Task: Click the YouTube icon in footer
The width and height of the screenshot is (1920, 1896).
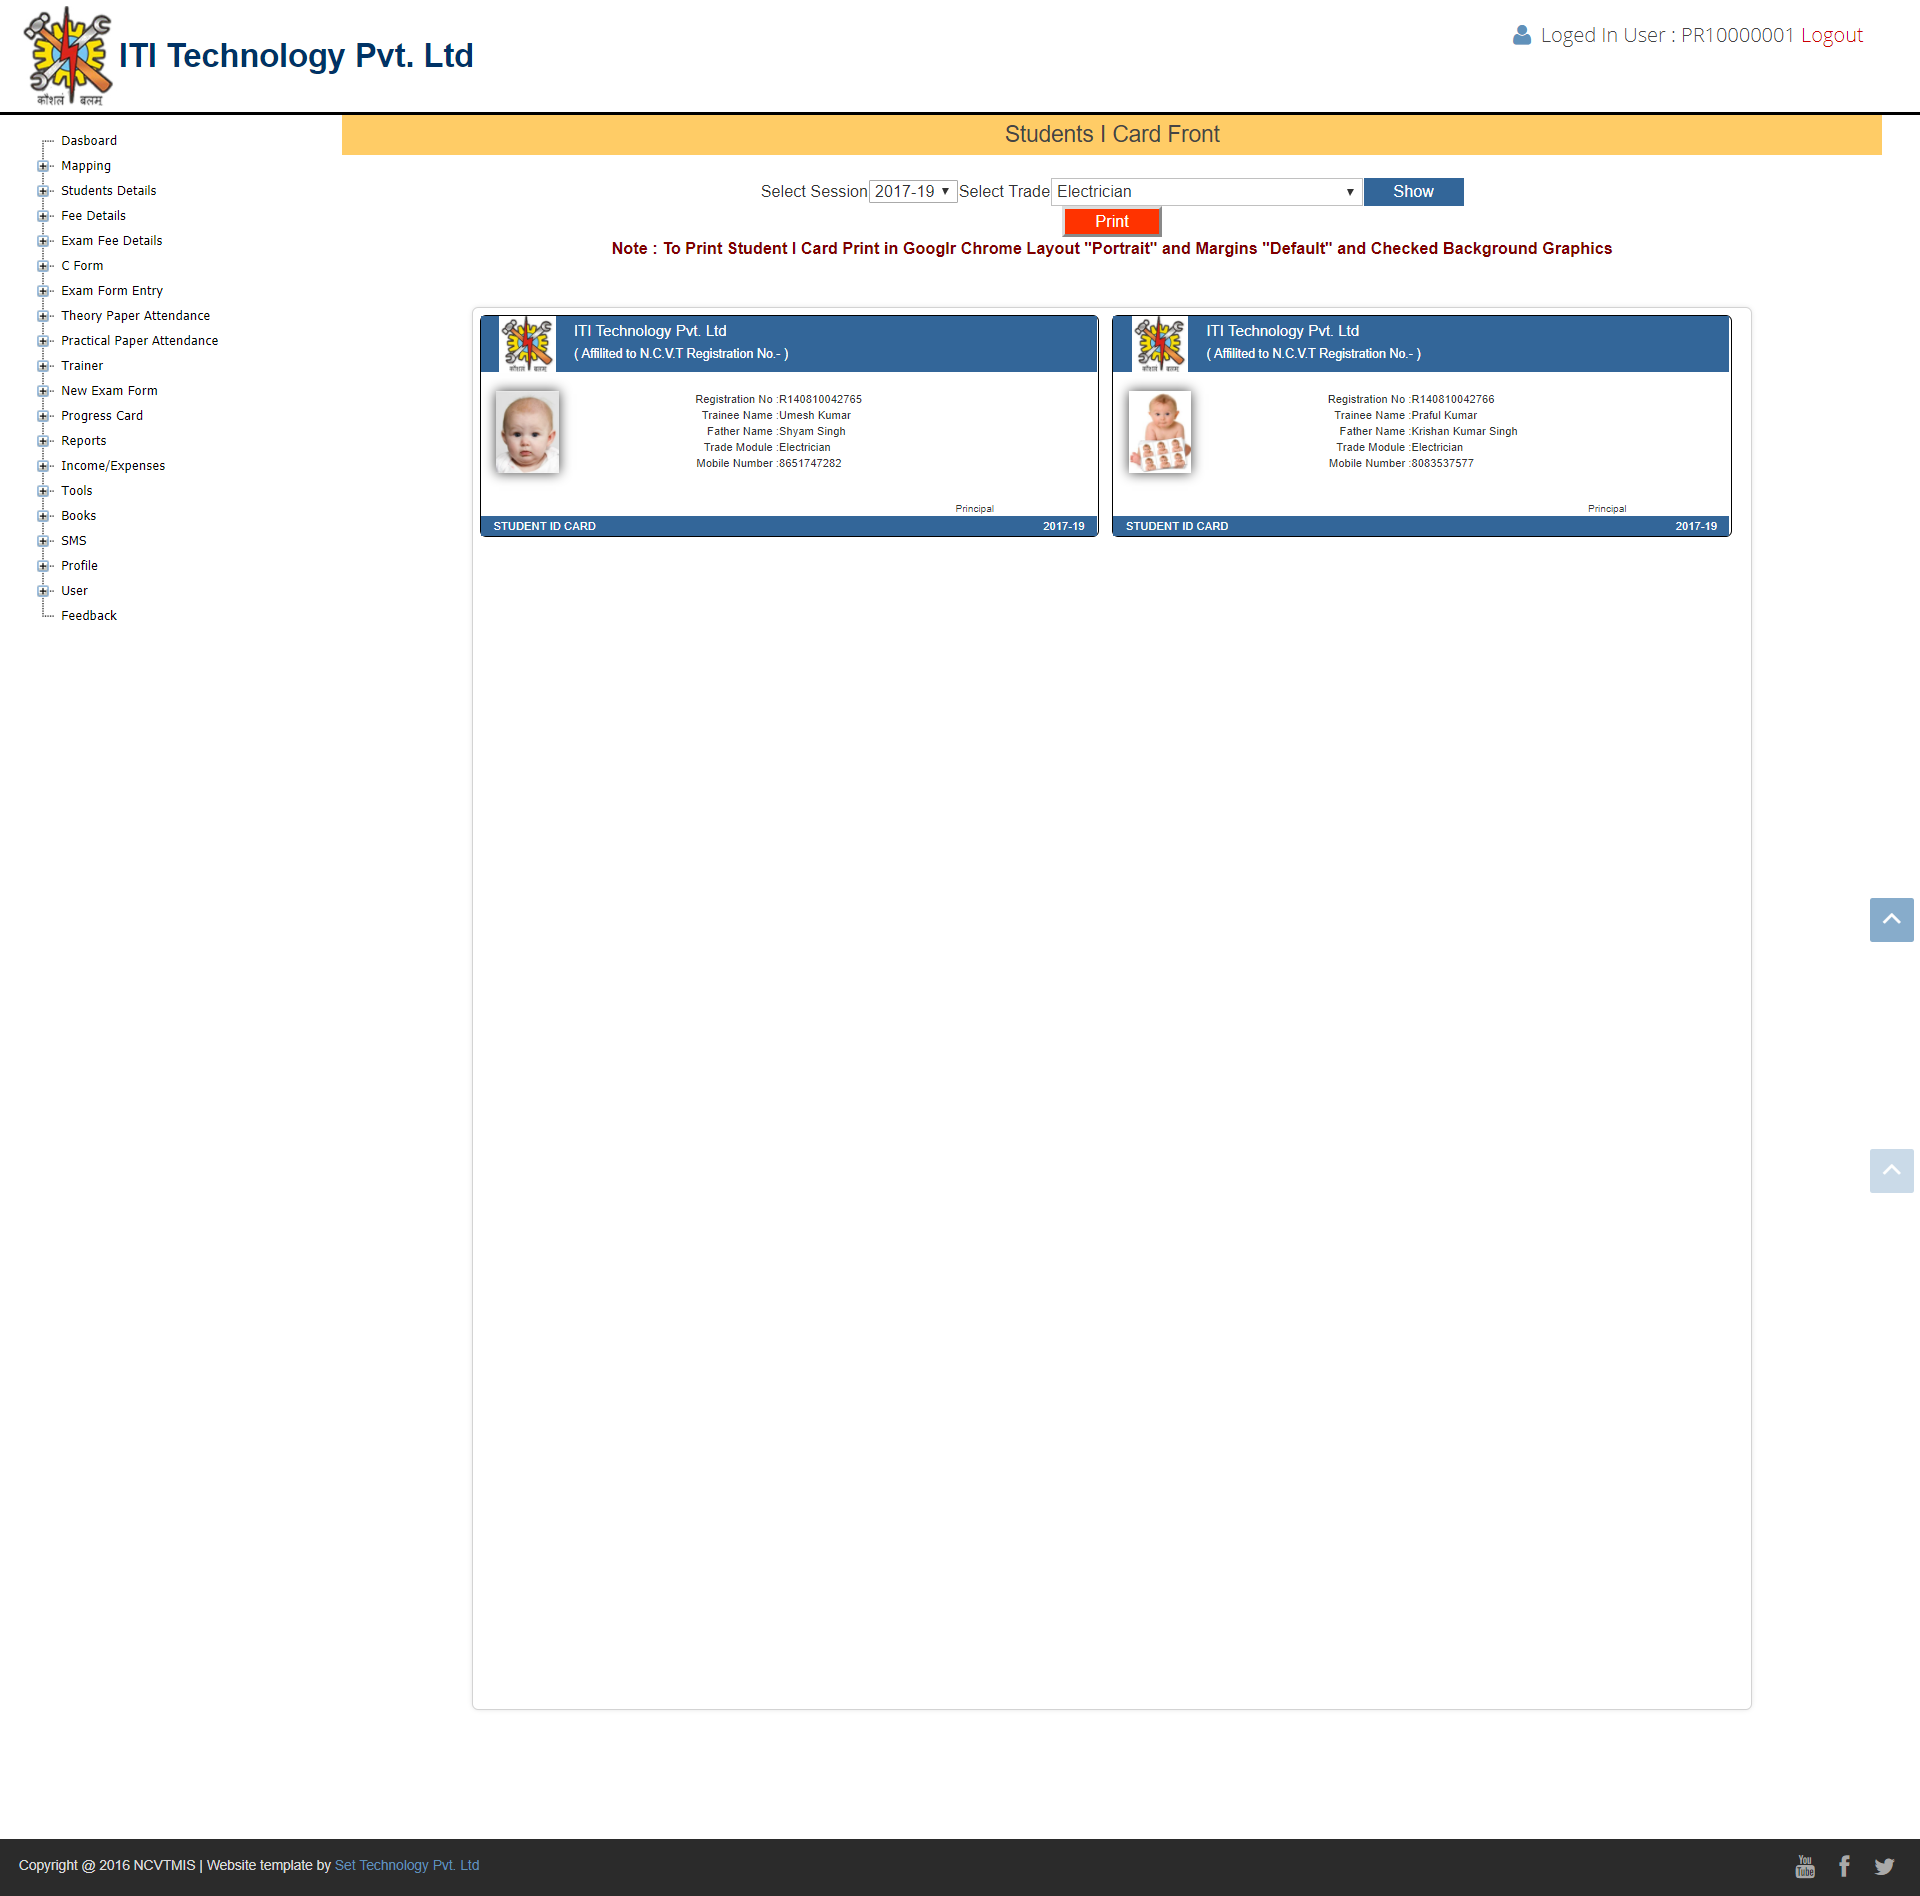Action: (1805, 1866)
